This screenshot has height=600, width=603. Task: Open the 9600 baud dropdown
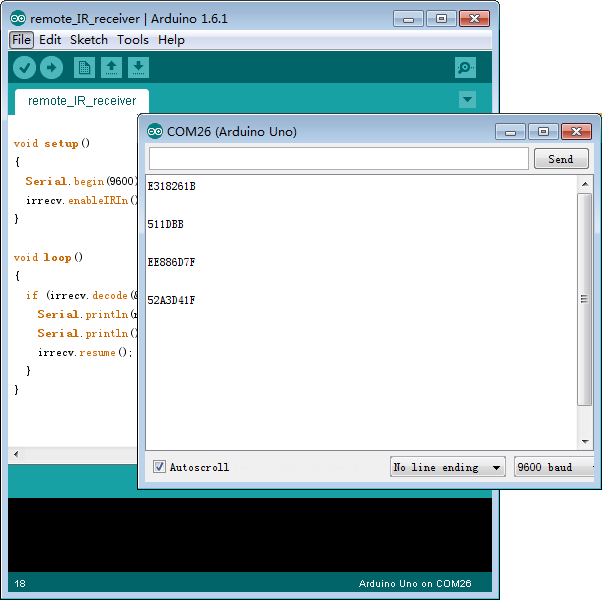coord(555,467)
